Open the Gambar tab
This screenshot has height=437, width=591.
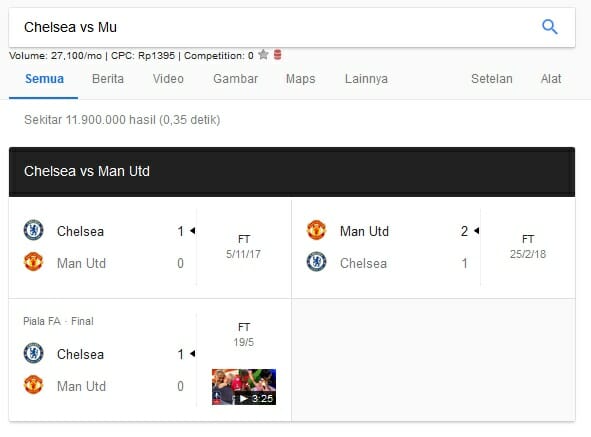(236, 79)
